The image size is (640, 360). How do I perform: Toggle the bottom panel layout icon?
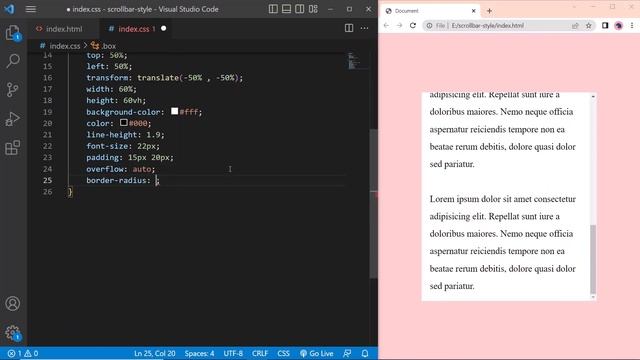(286, 9)
